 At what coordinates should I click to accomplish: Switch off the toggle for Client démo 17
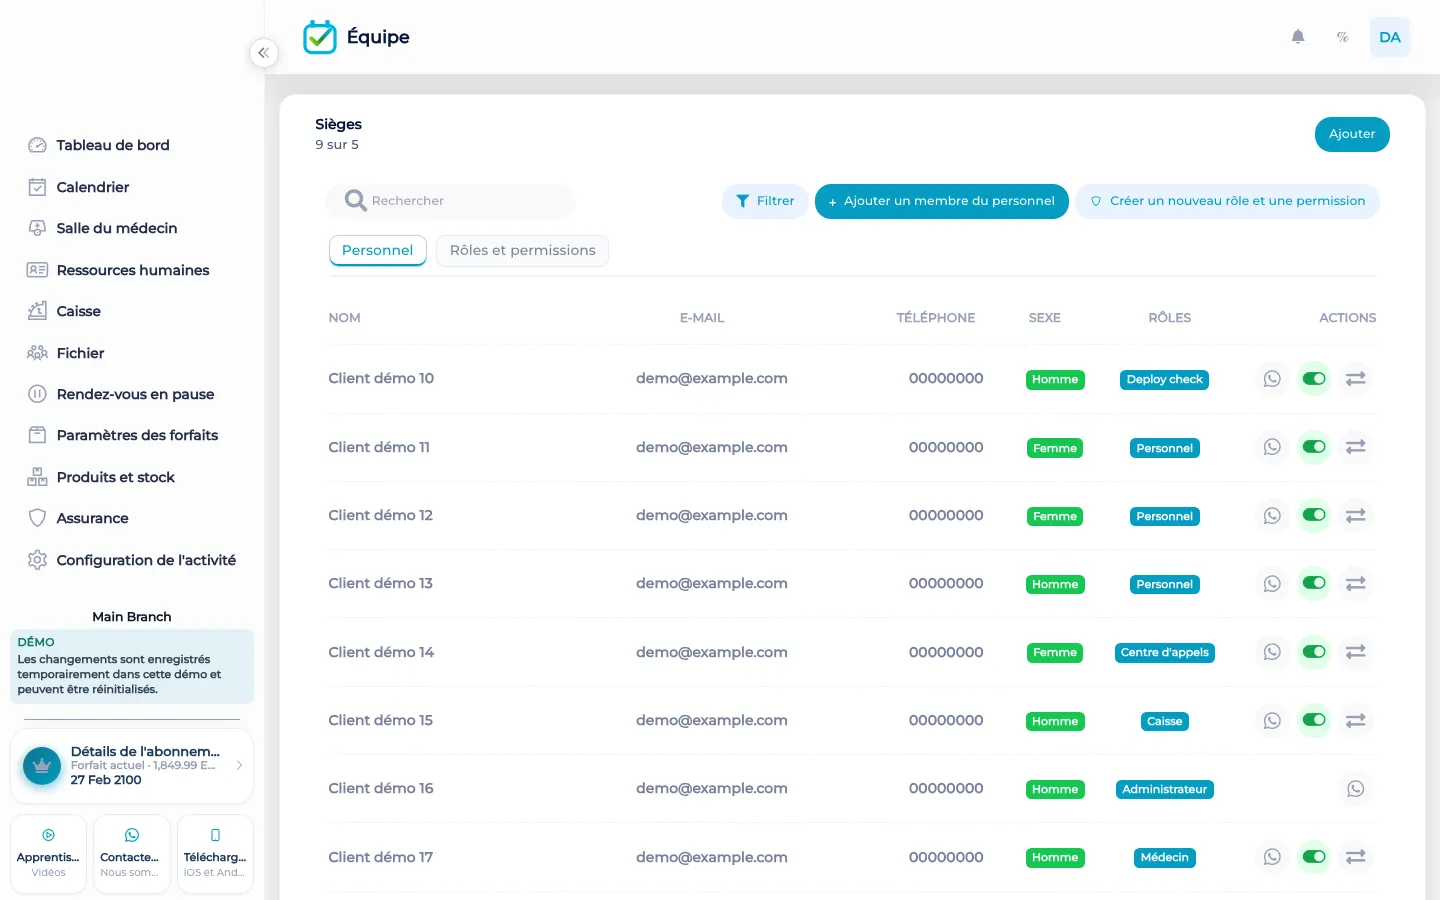pyautogui.click(x=1314, y=857)
